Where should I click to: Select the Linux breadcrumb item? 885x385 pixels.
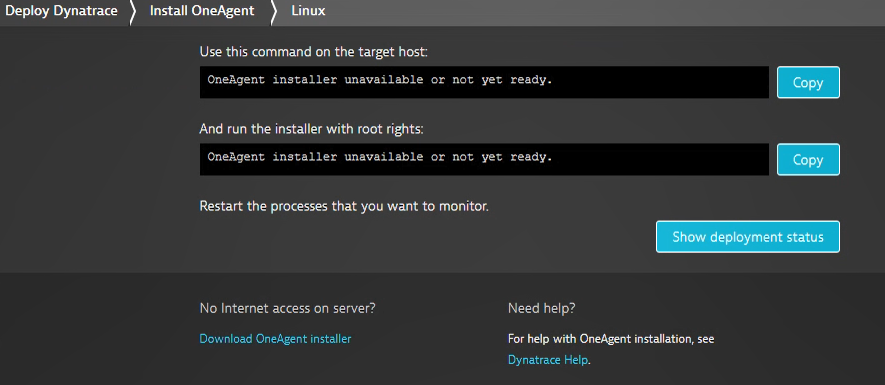tap(308, 11)
